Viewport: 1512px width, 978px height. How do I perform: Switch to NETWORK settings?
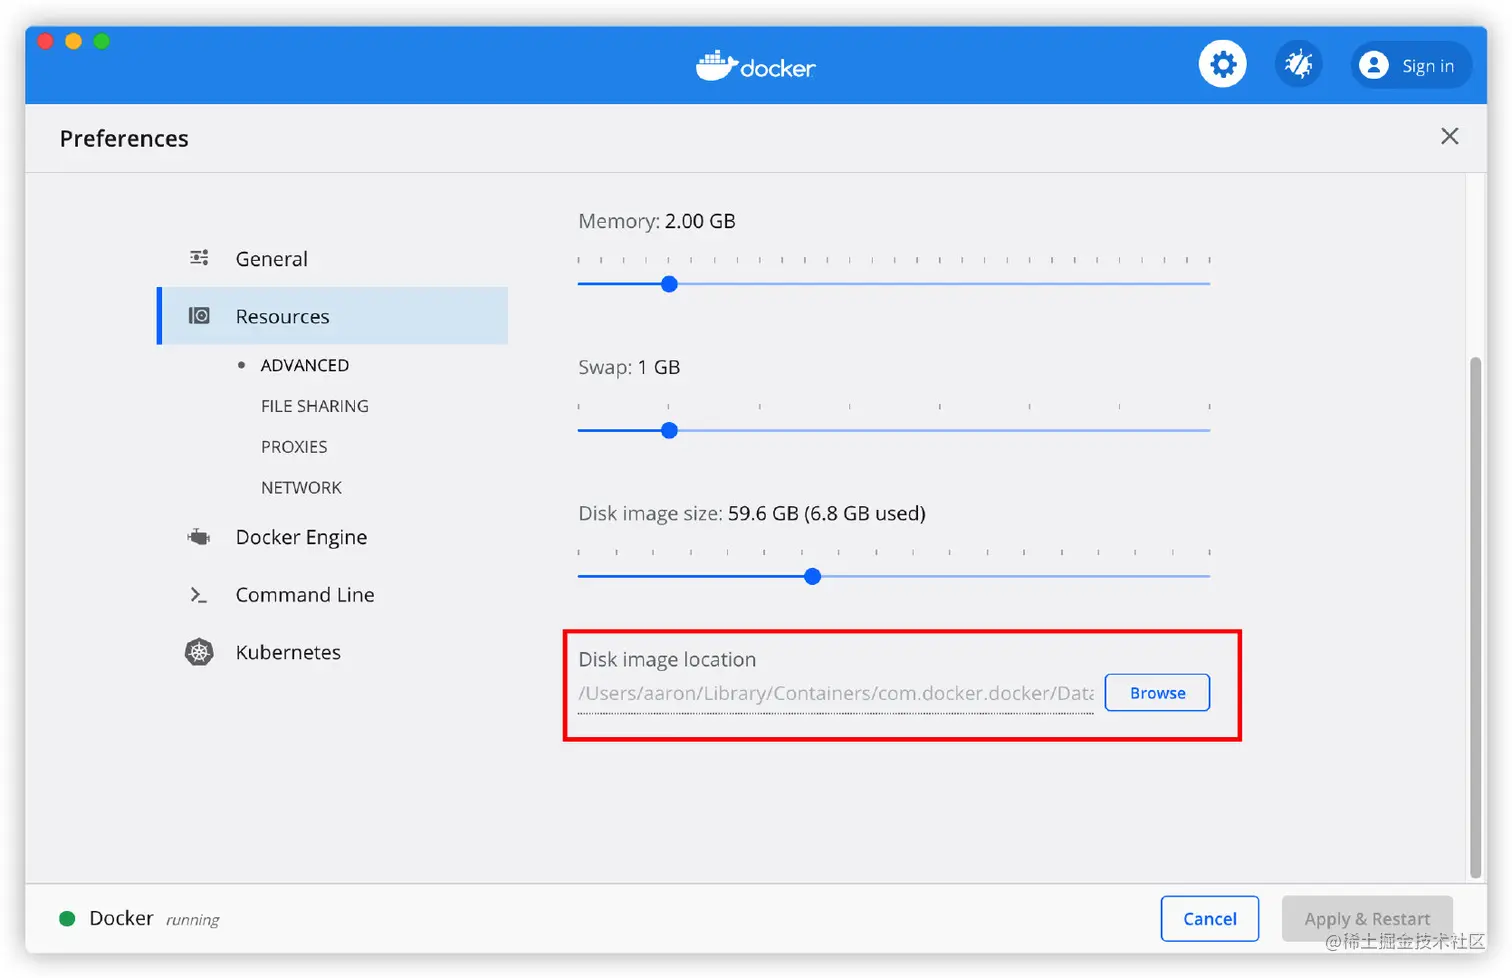coord(301,488)
